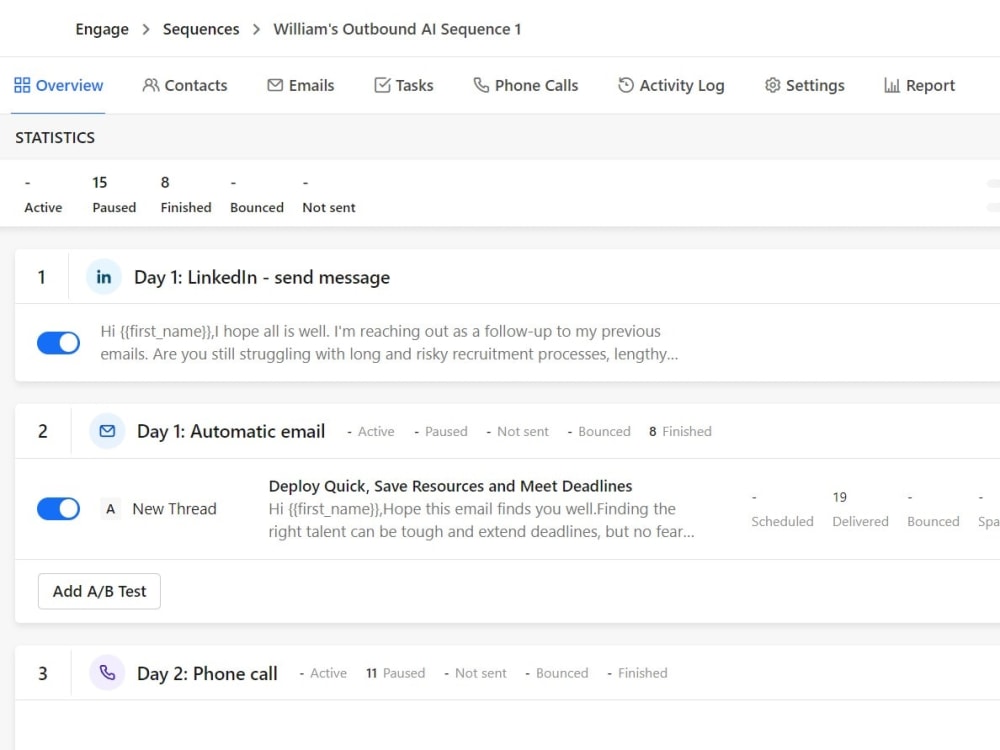The width and height of the screenshot is (1000, 750).
Task: Go to Sequences in breadcrumb
Action: (x=201, y=29)
